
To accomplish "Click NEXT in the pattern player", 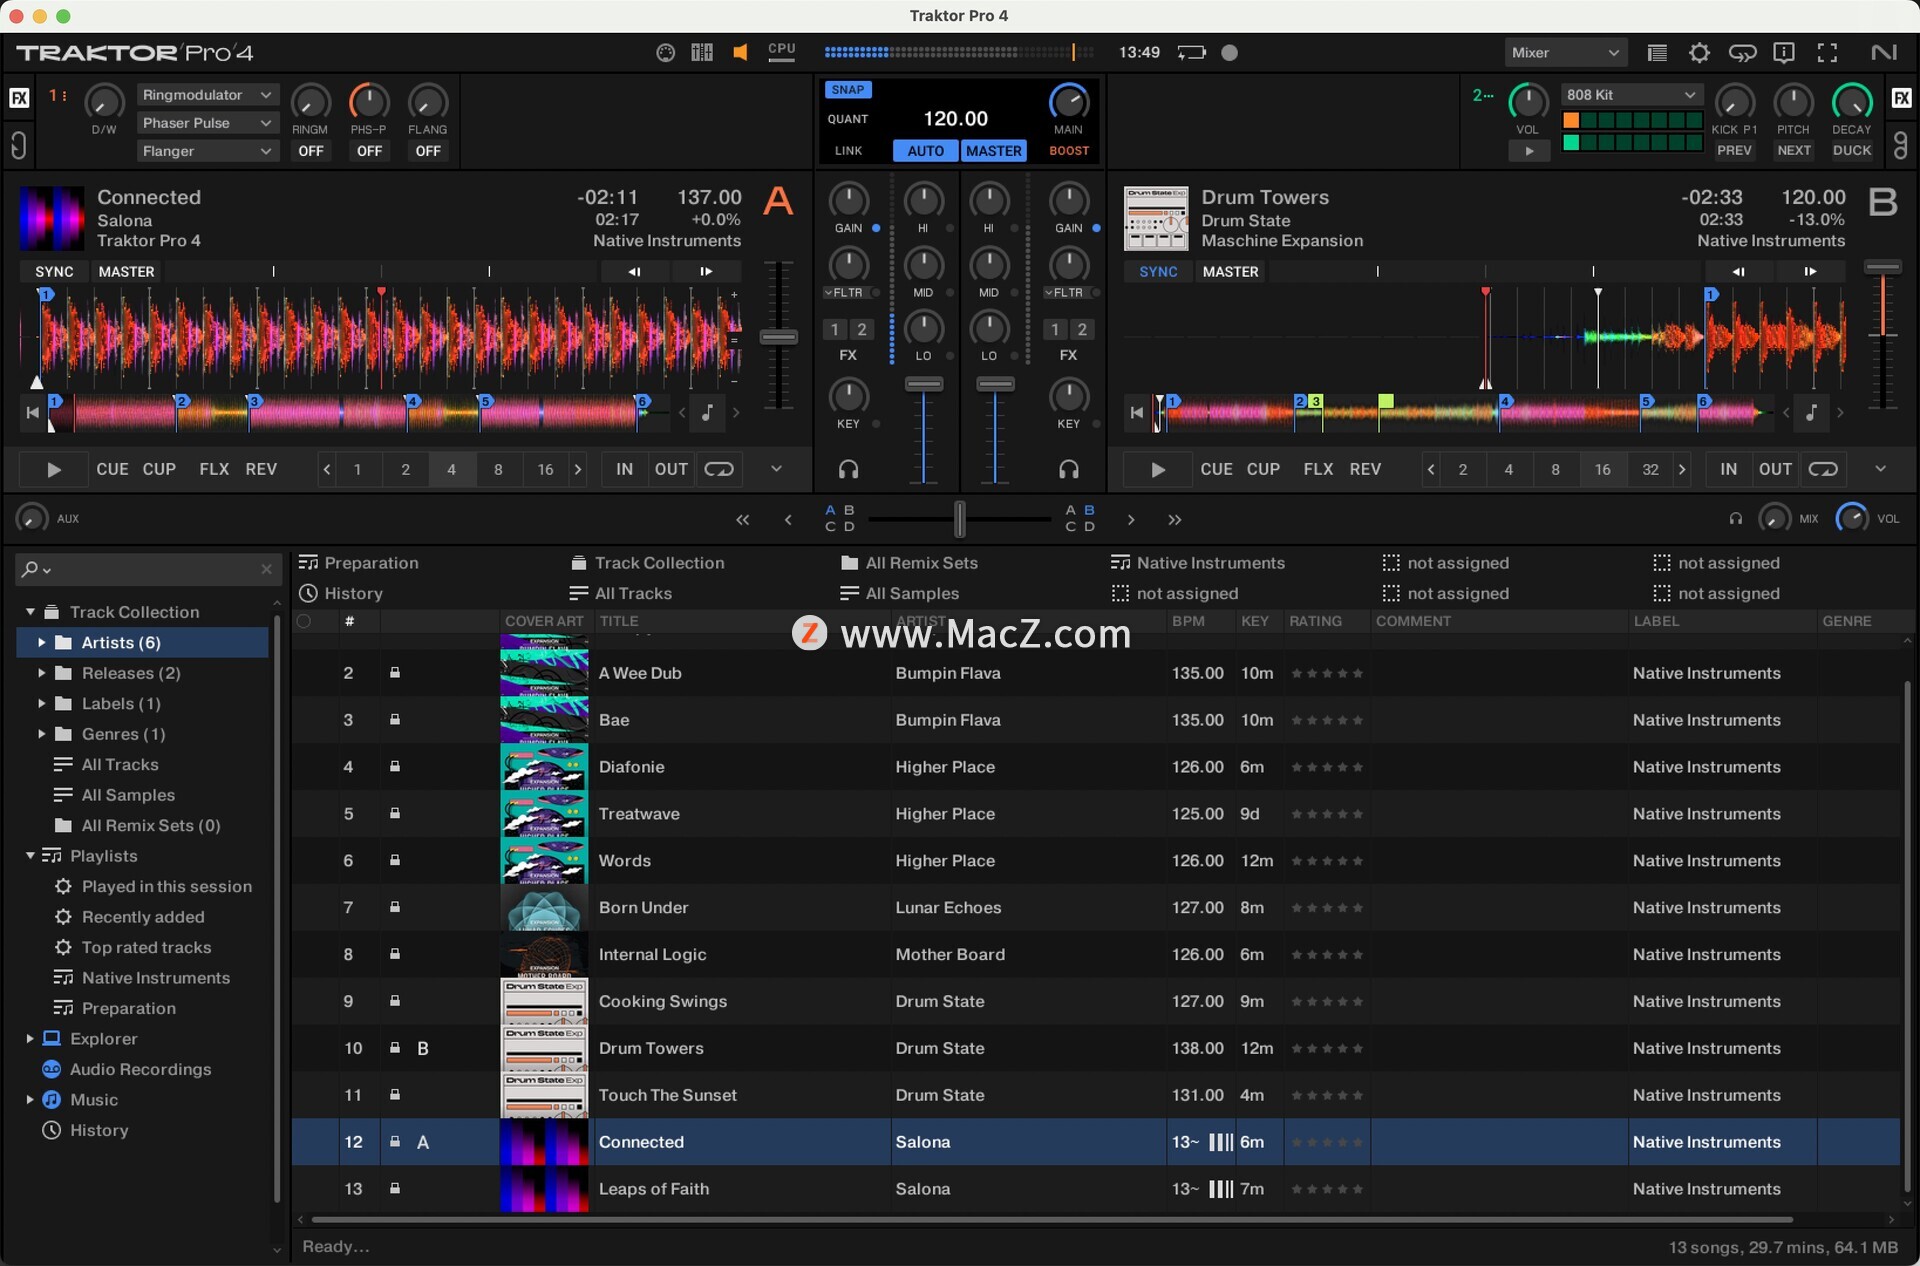I will pyautogui.click(x=1794, y=151).
